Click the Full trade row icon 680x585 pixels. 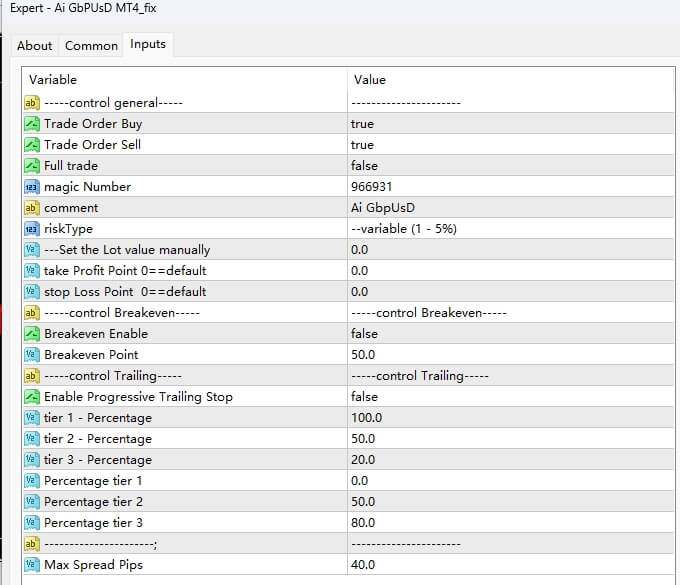click(x=31, y=166)
